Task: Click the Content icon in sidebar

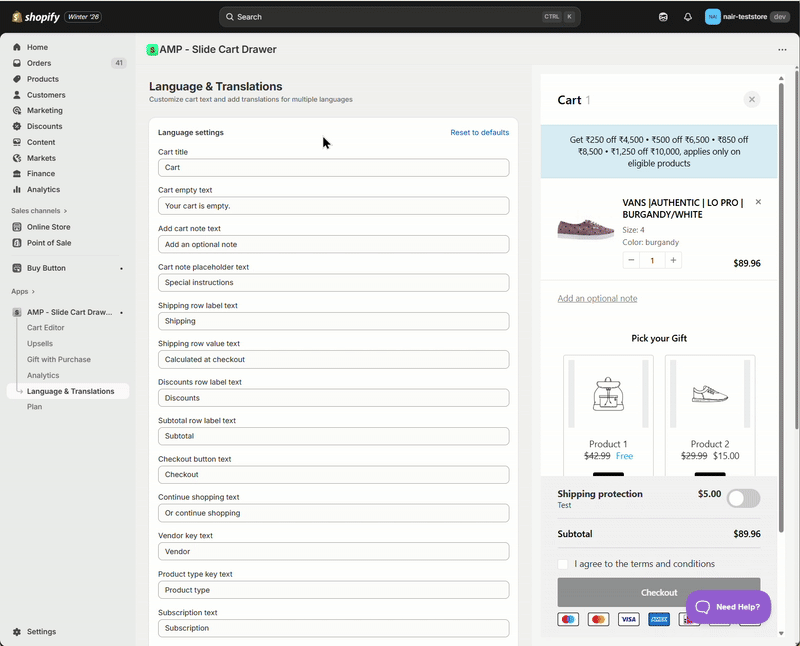Action: point(17,142)
